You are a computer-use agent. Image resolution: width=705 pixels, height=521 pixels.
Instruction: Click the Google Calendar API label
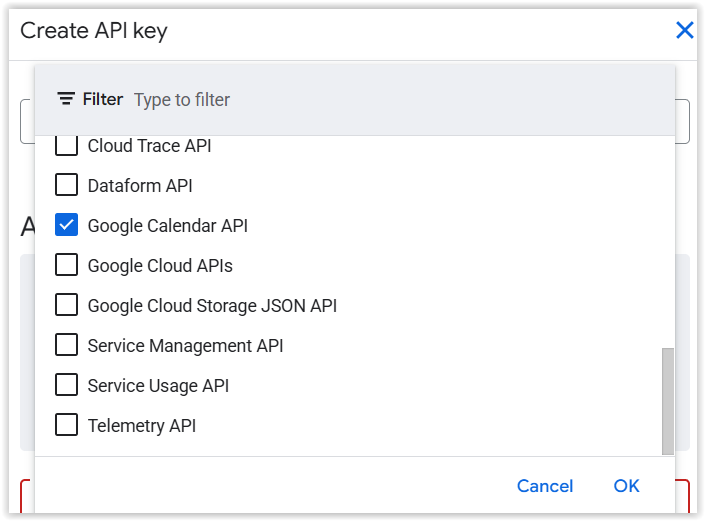pyautogui.click(x=168, y=226)
